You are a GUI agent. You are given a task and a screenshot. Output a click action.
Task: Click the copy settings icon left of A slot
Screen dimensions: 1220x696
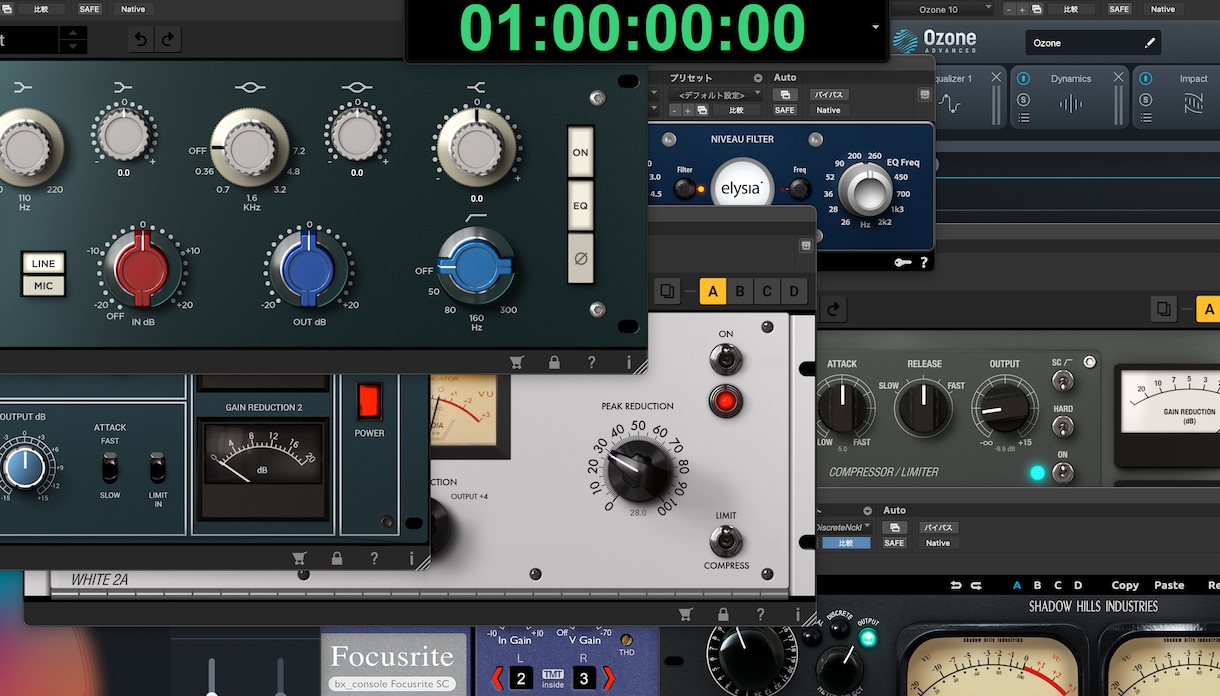(667, 292)
